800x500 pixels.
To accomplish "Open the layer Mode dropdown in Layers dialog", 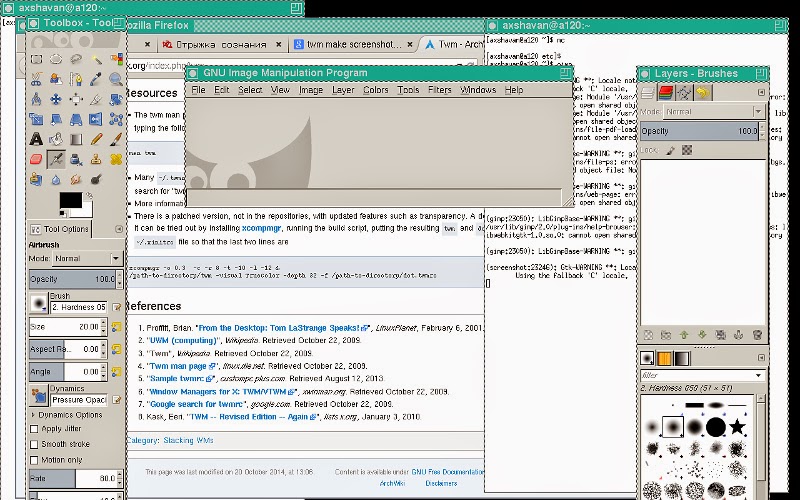I will pyautogui.click(x=714, y=112).
